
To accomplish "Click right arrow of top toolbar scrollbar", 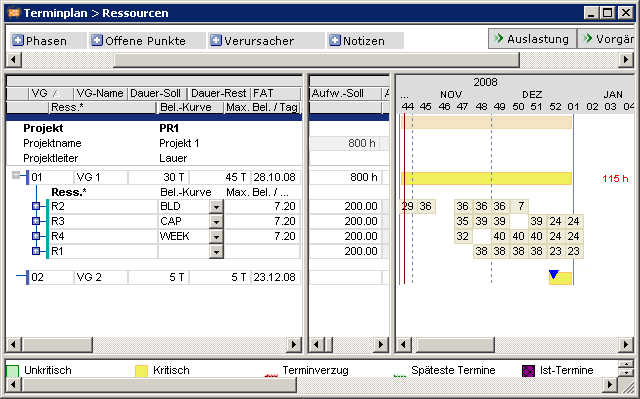I will [x=626, y=60].
